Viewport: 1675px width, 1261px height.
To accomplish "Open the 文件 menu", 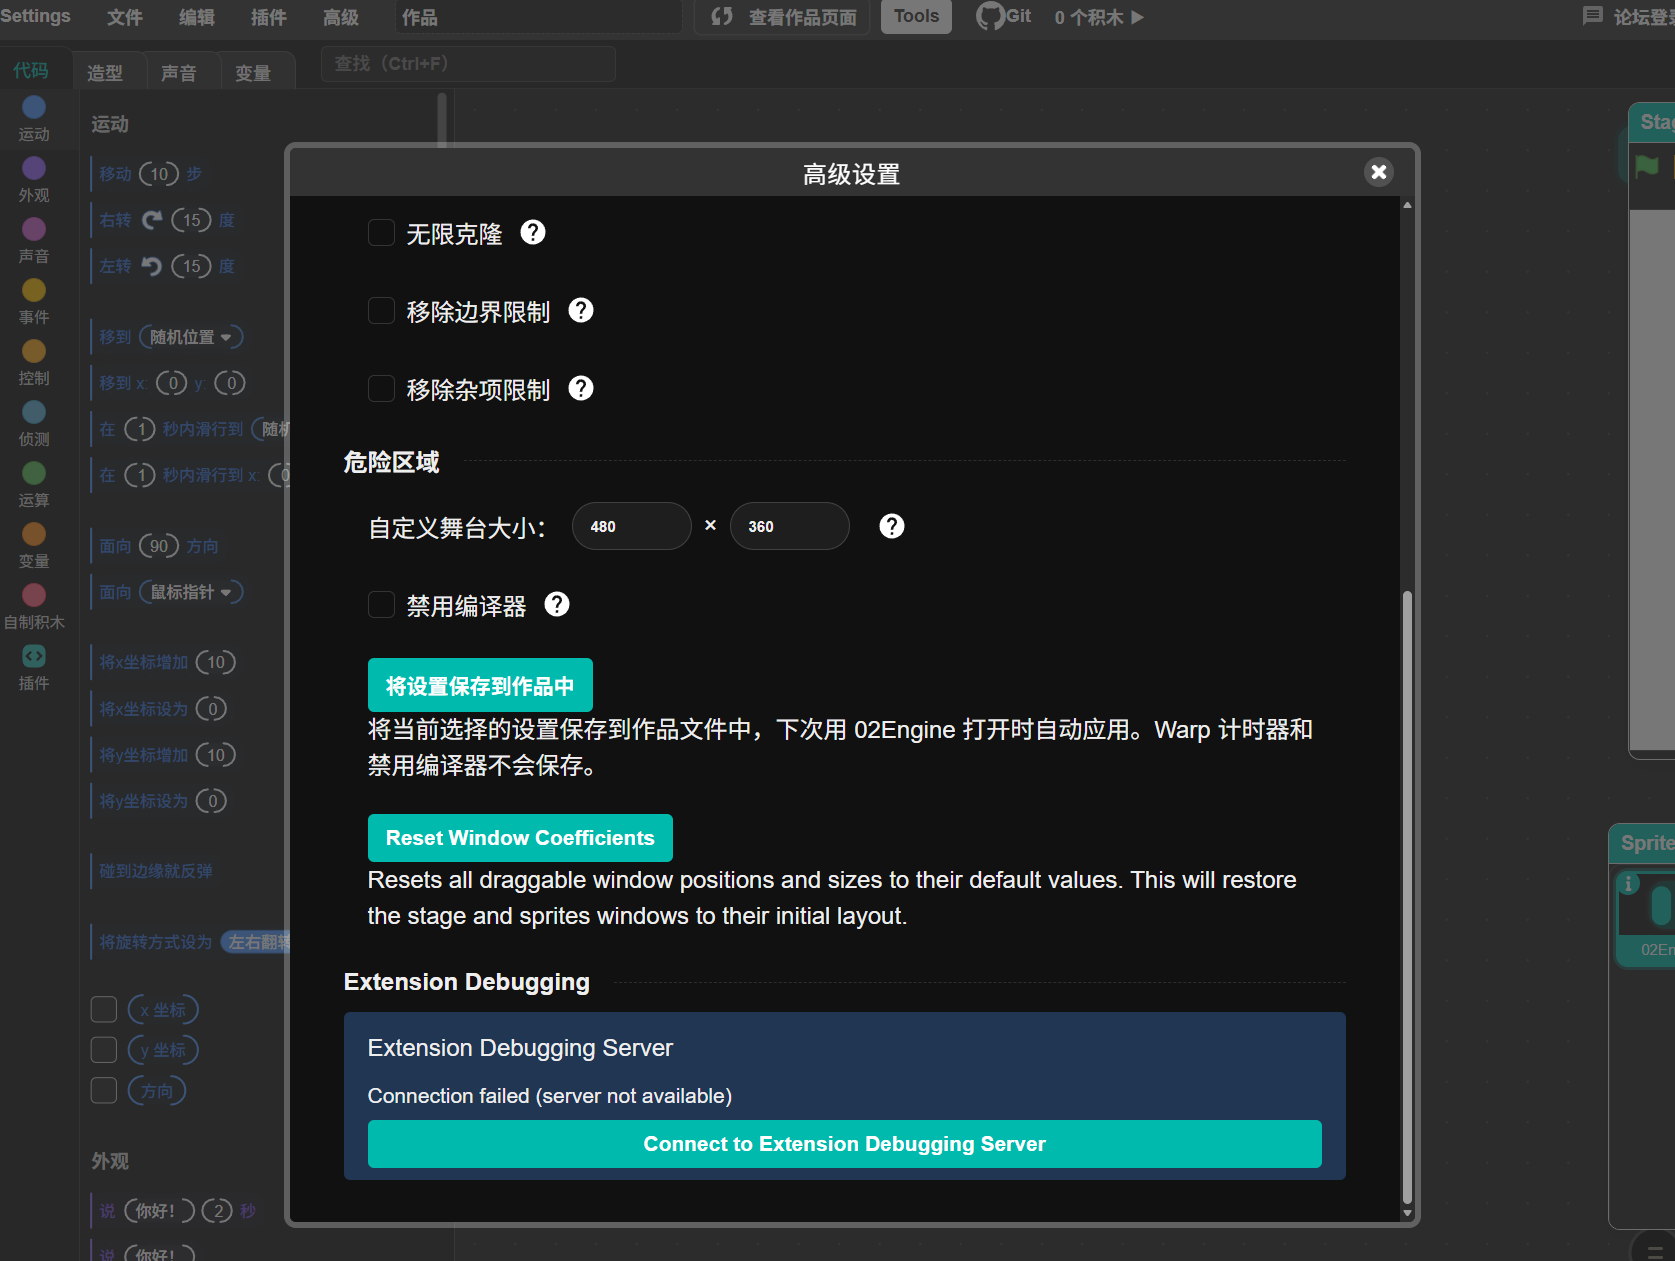I will pyautogui.click(x=125, y=18).
